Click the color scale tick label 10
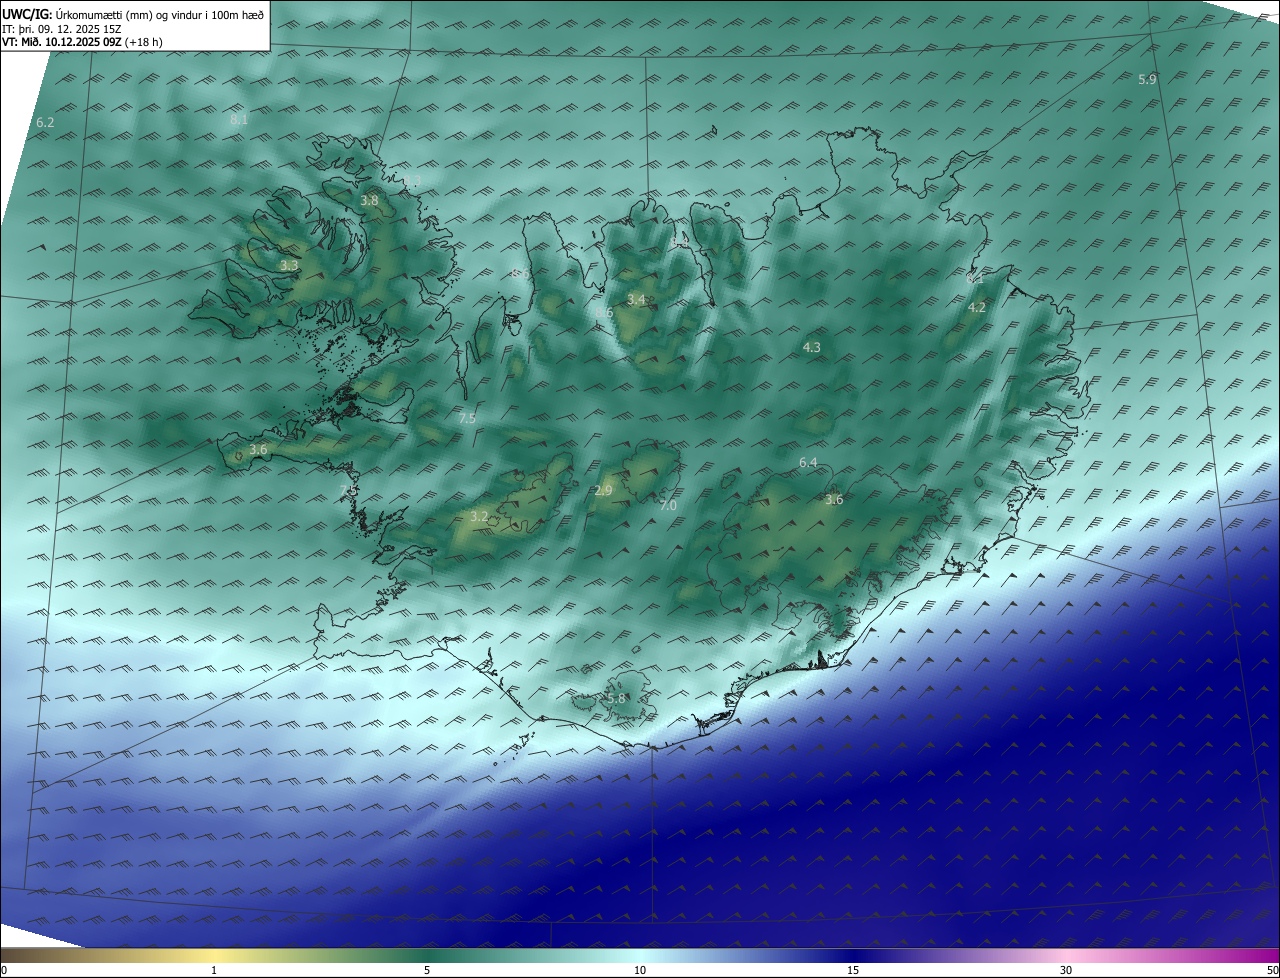Viewport: 1280px width, 978px height. [640, 970]
